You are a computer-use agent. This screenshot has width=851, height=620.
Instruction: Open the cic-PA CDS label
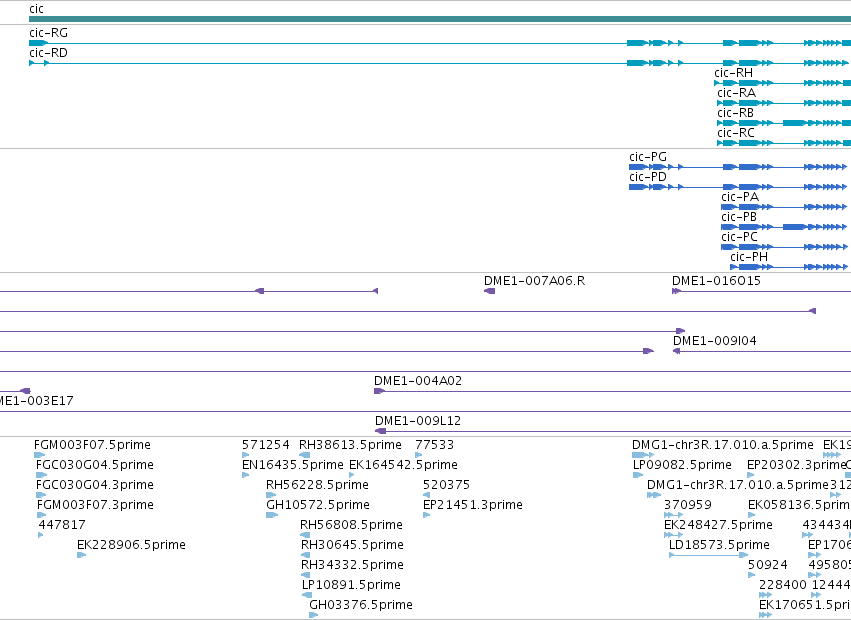[x=740, y=197]
